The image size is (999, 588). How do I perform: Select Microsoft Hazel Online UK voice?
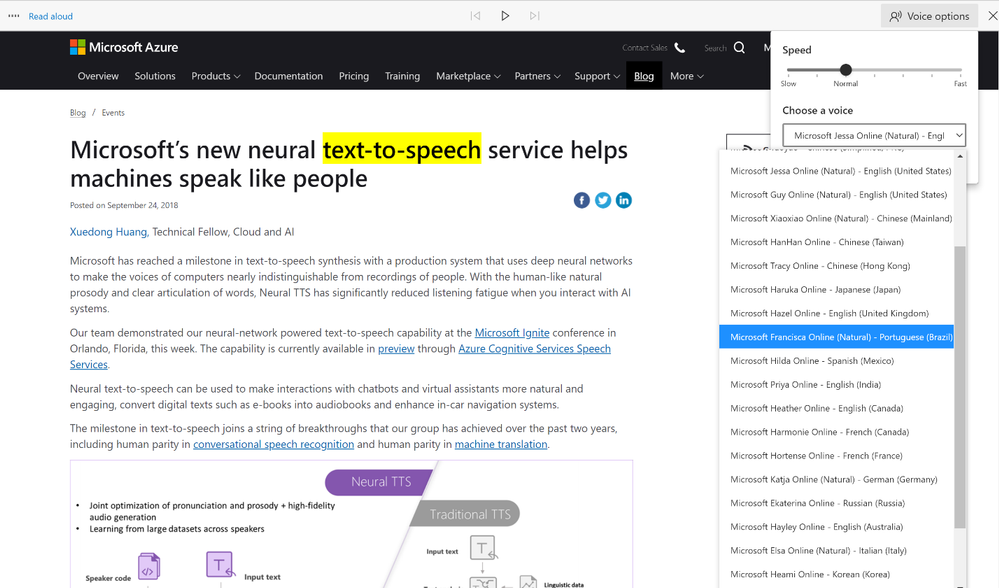point(837,313)
